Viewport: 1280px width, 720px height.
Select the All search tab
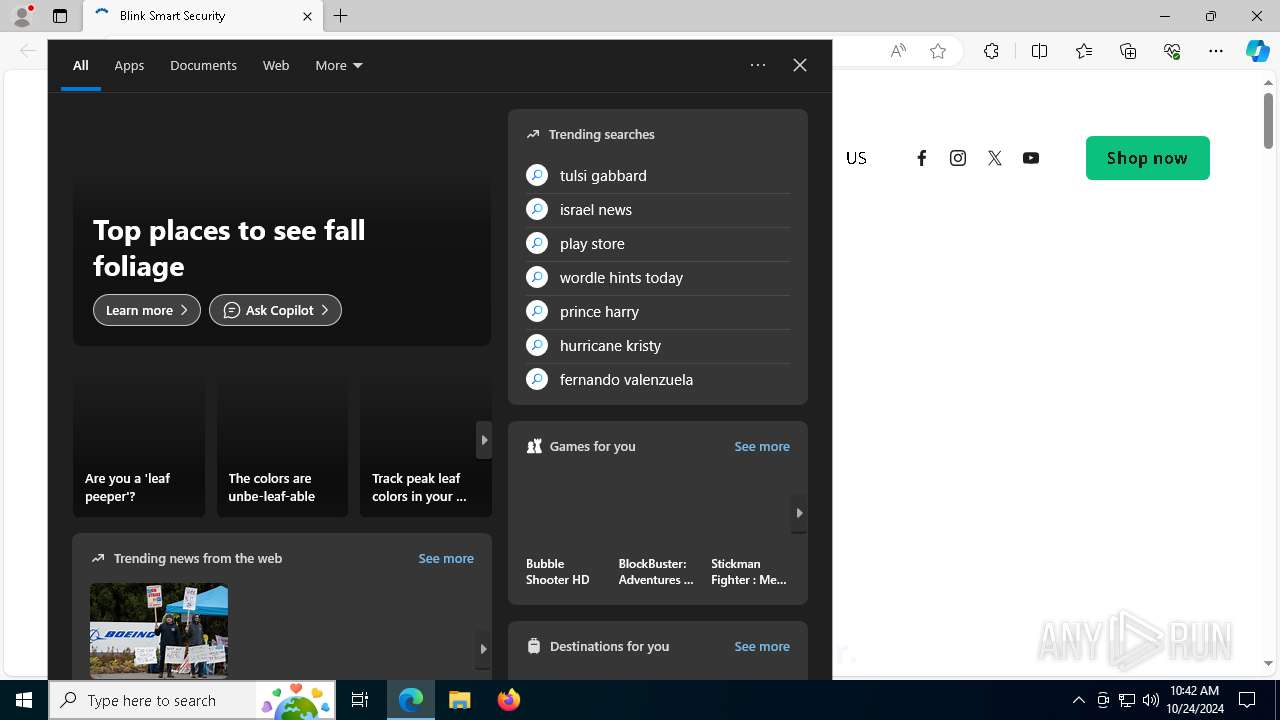coord(81,65)
